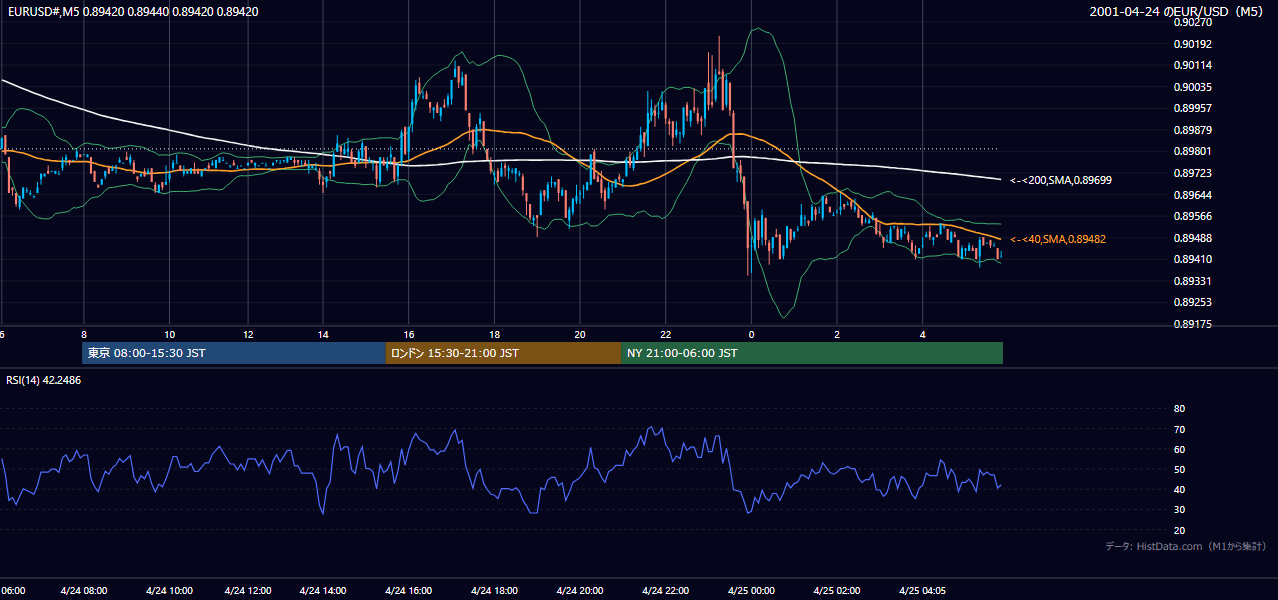
Task: Click price axis value 0.89644
Action: point(1192,195)
